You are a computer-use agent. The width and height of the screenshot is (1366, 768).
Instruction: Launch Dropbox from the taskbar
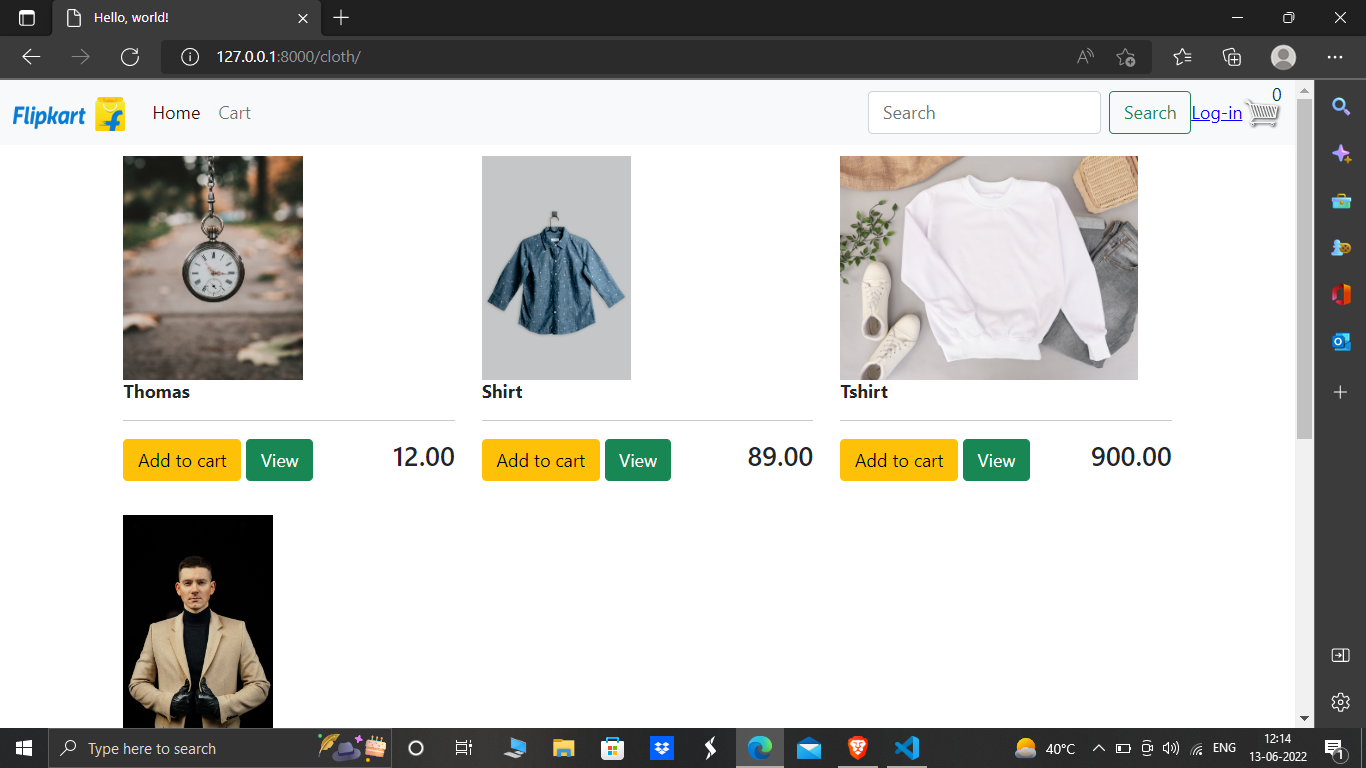(661, 747)
